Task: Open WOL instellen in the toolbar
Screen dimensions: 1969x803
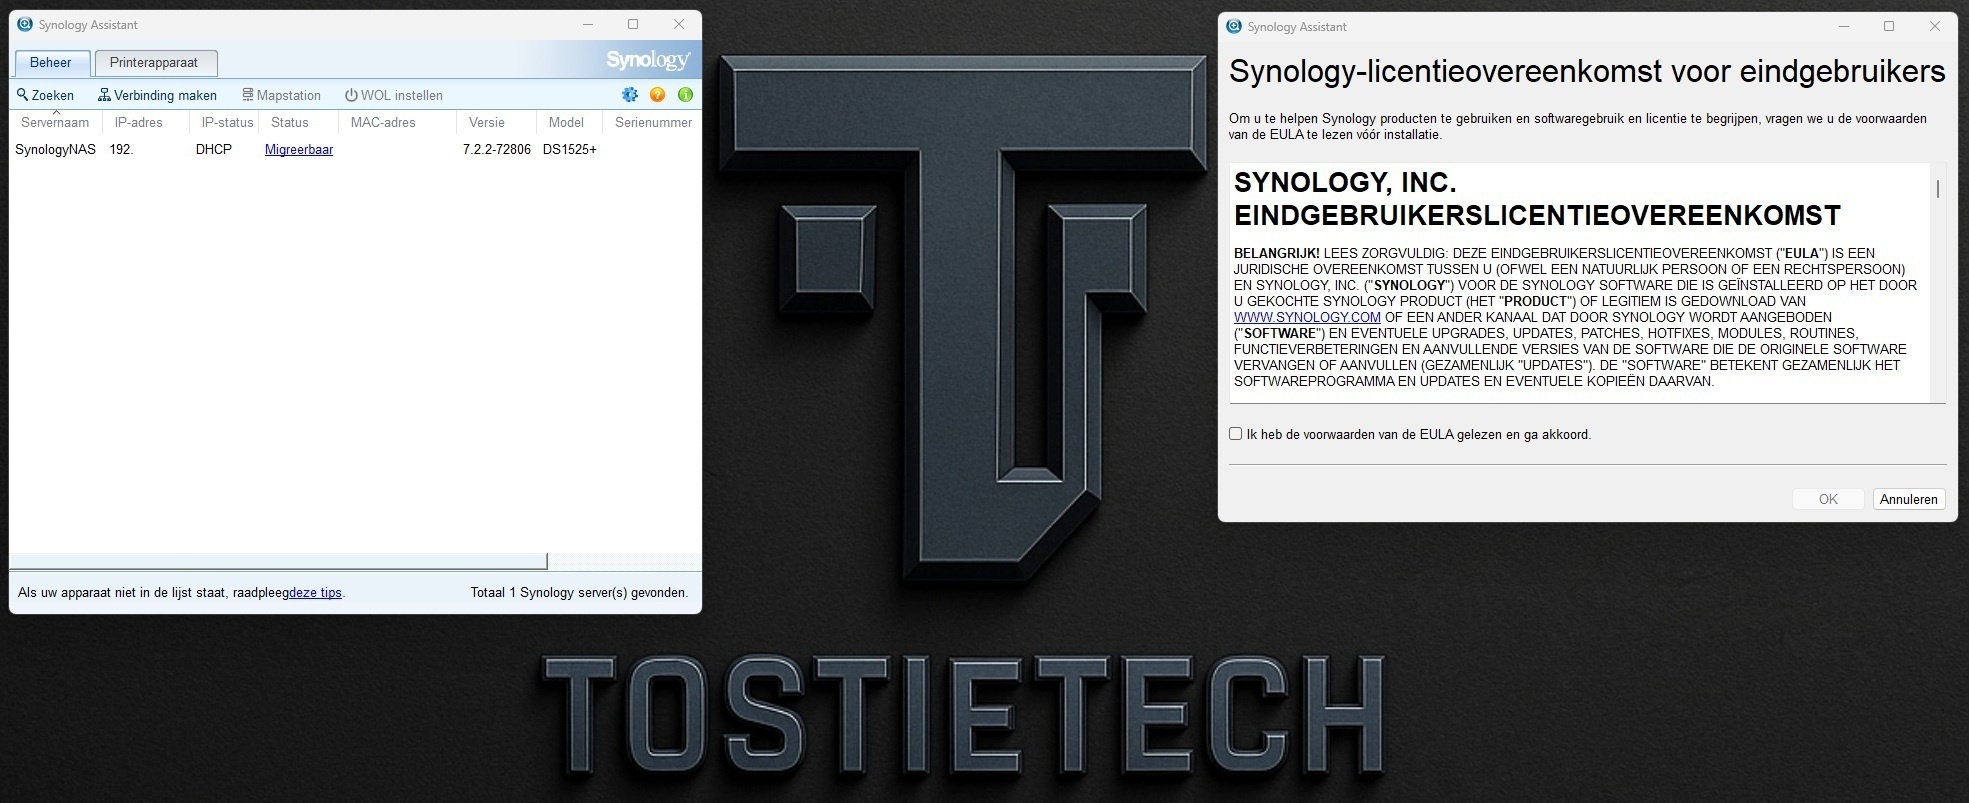Action: coord(394,95)
